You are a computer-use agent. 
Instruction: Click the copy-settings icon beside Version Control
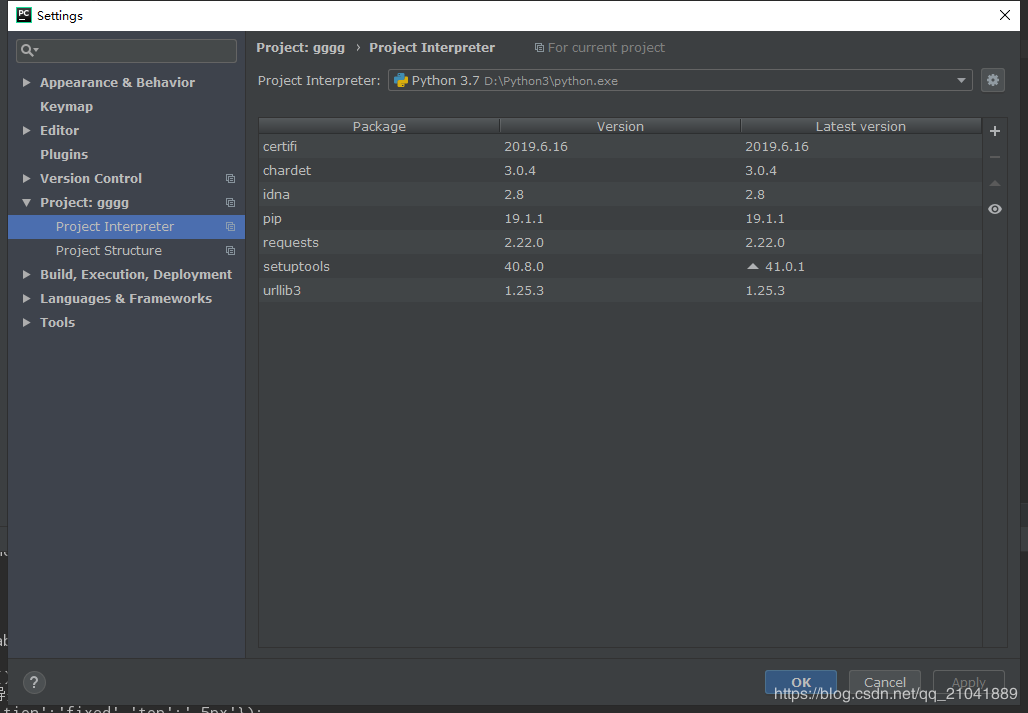pyautogui.click(x=230, y=178)
